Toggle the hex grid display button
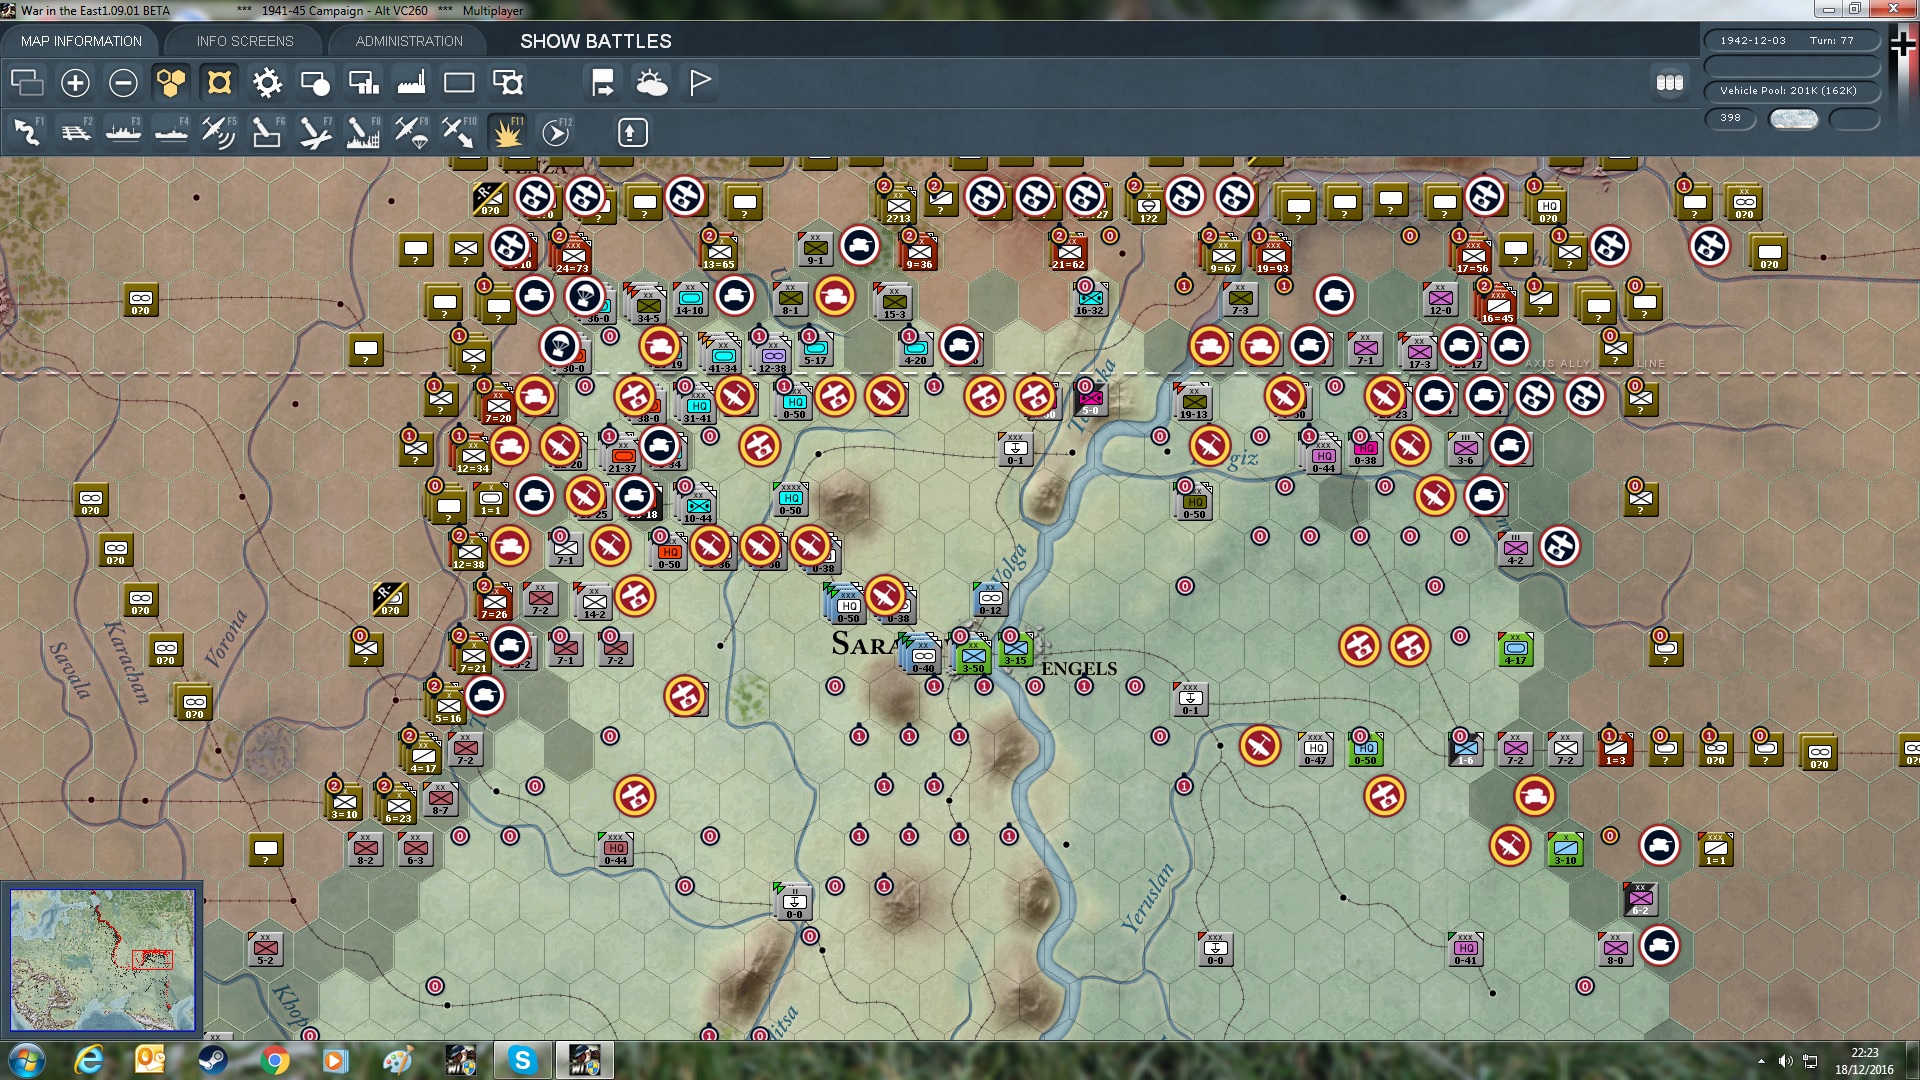This screenshot has width=1920, height=1080. [x=171, y=83]
